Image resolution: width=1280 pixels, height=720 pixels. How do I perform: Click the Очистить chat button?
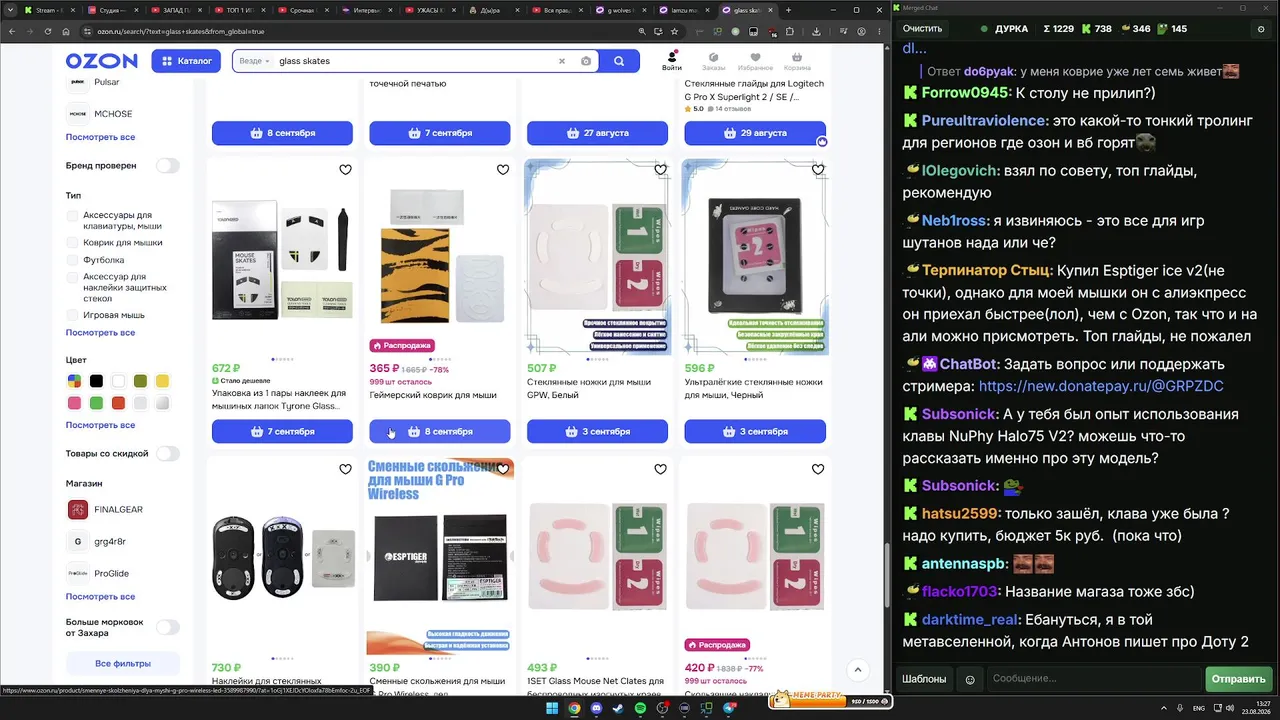click(922, 29)
